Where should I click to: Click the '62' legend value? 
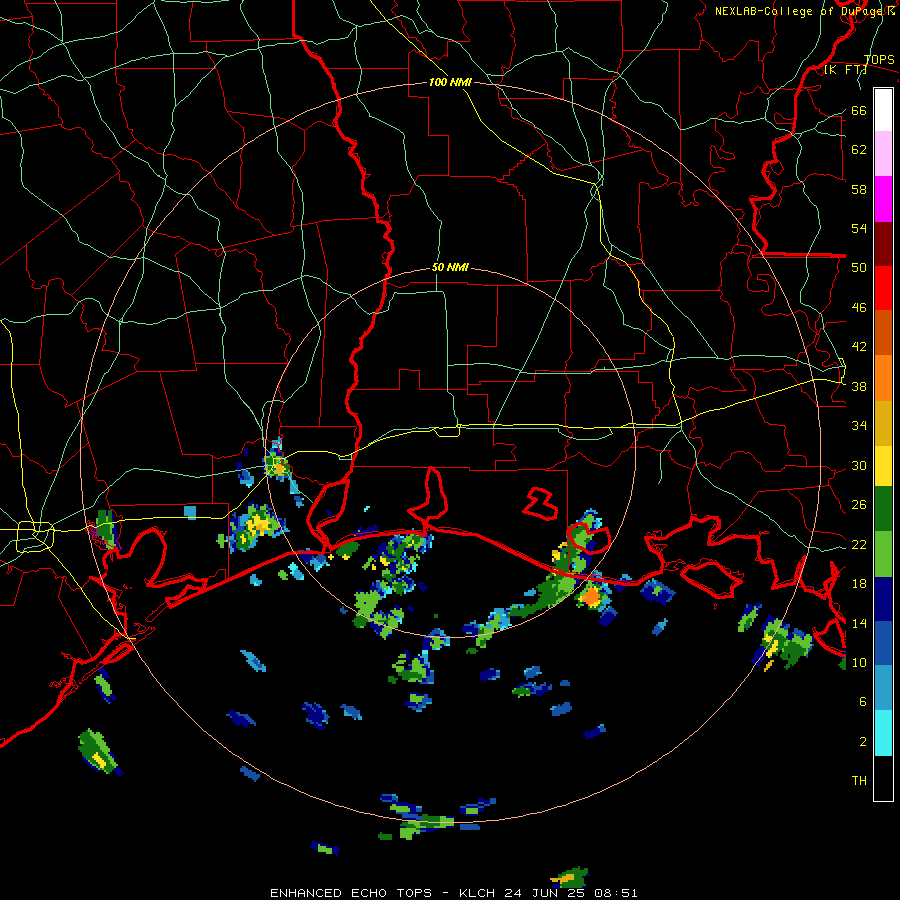pyautogui.click(x=859, y=149)
